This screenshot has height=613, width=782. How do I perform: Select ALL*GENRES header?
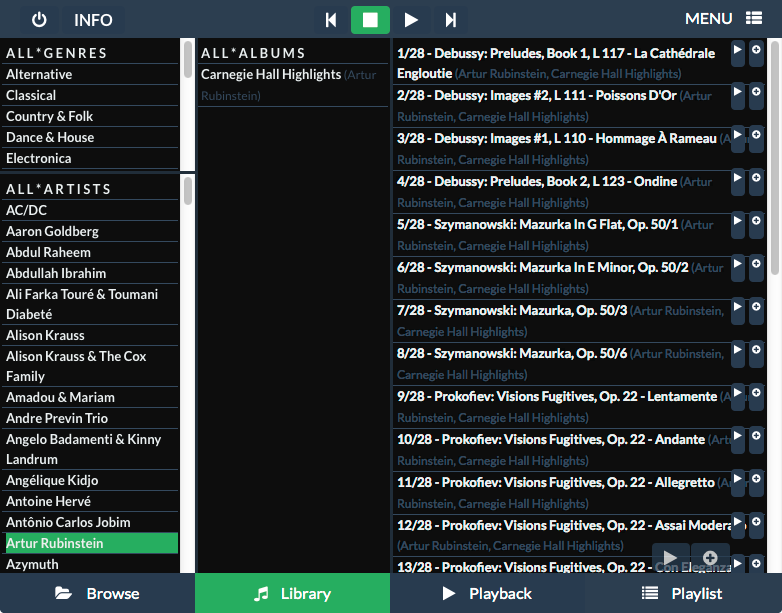90,53
